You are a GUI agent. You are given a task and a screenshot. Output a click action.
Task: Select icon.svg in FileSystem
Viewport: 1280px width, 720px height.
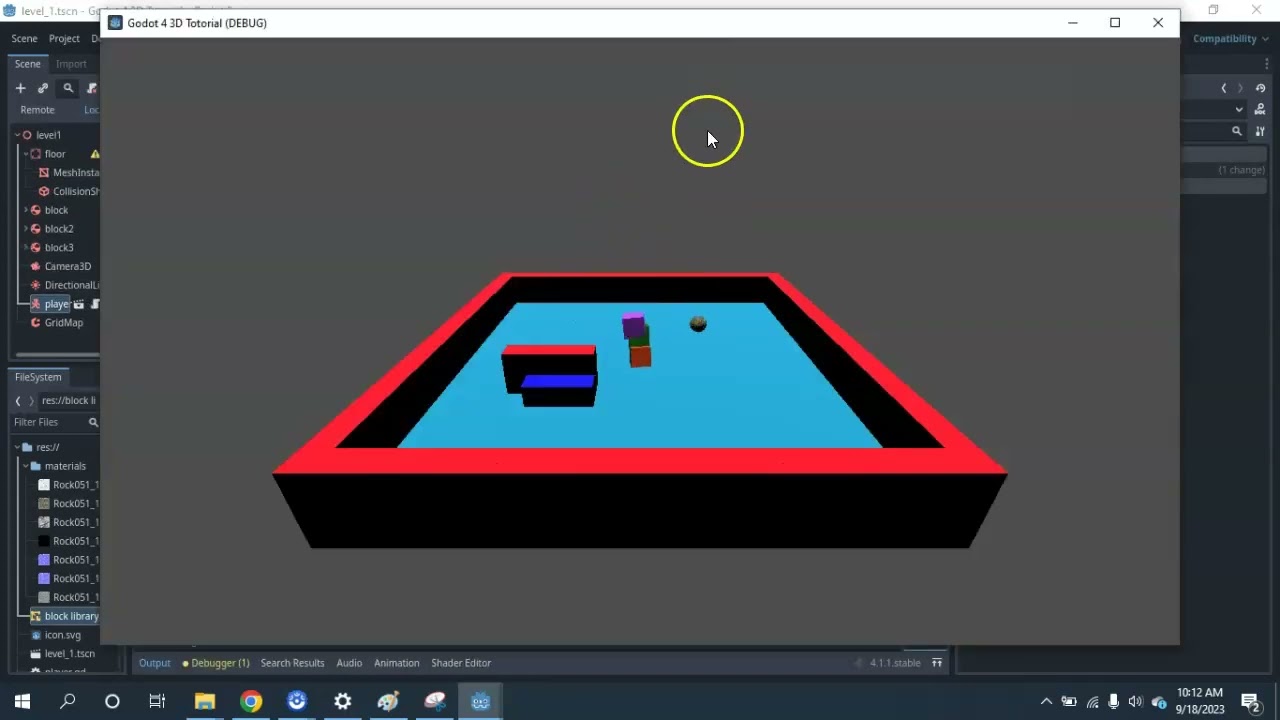[x=55, y=635]
